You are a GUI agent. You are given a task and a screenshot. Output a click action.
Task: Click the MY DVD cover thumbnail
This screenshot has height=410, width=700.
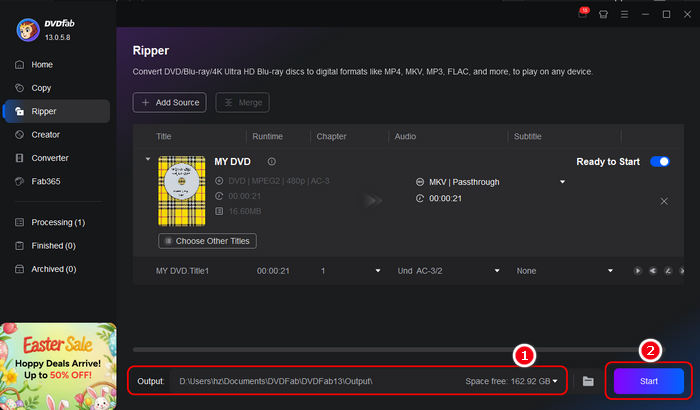pyautogui.click(x=182, y=191)
